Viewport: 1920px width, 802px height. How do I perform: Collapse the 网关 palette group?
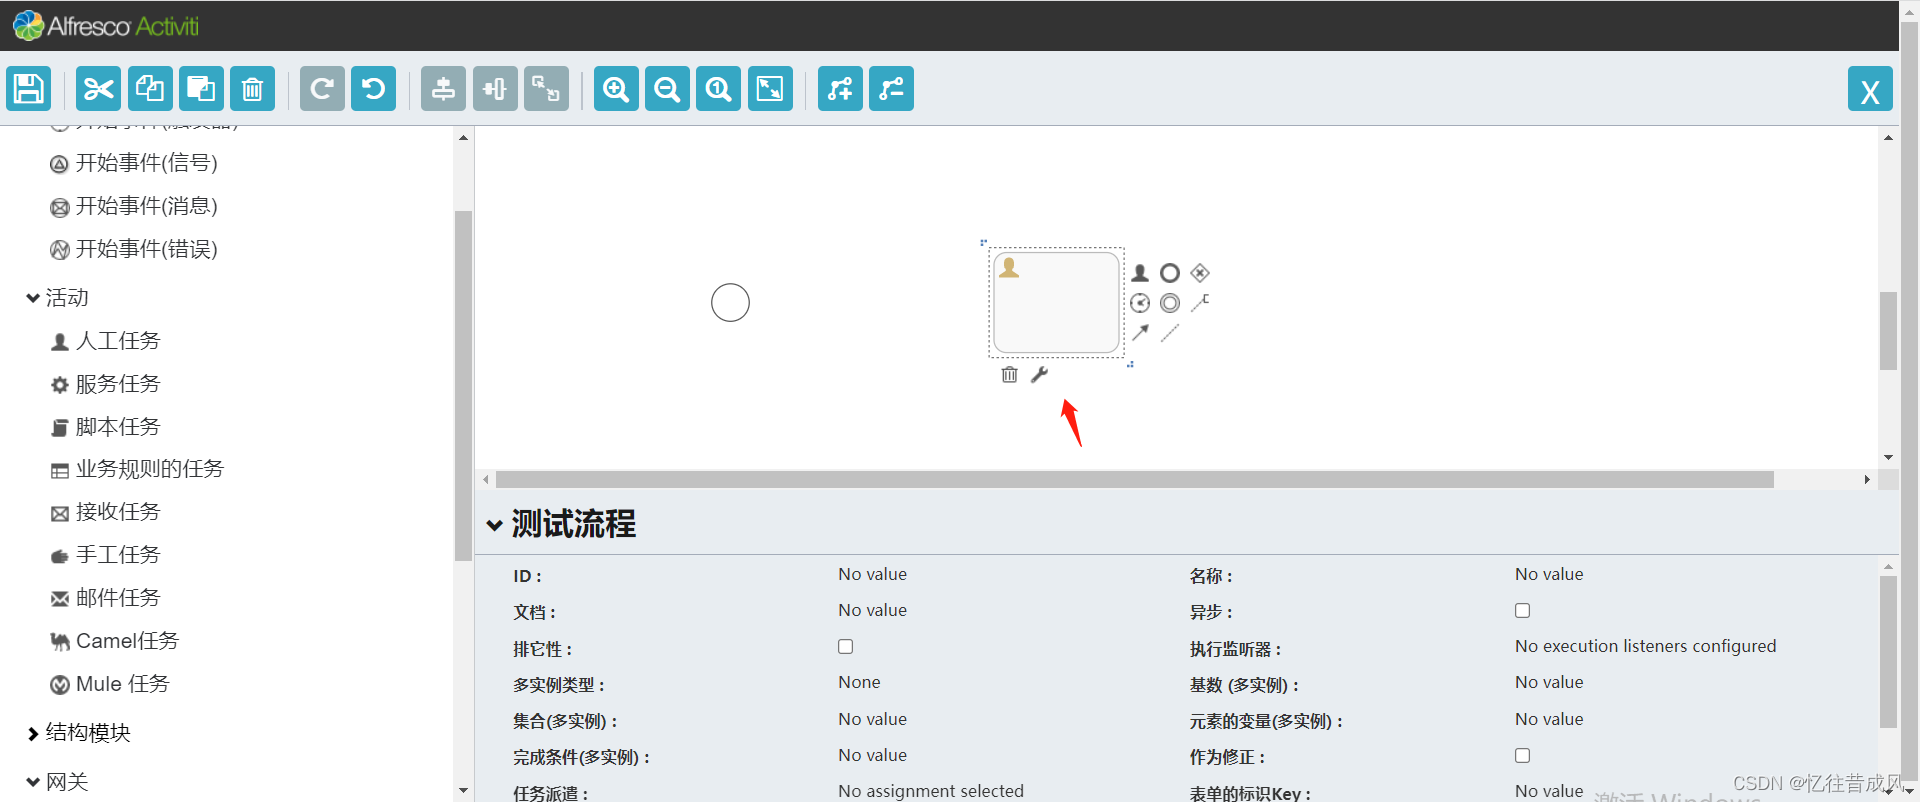pos(34,782)
